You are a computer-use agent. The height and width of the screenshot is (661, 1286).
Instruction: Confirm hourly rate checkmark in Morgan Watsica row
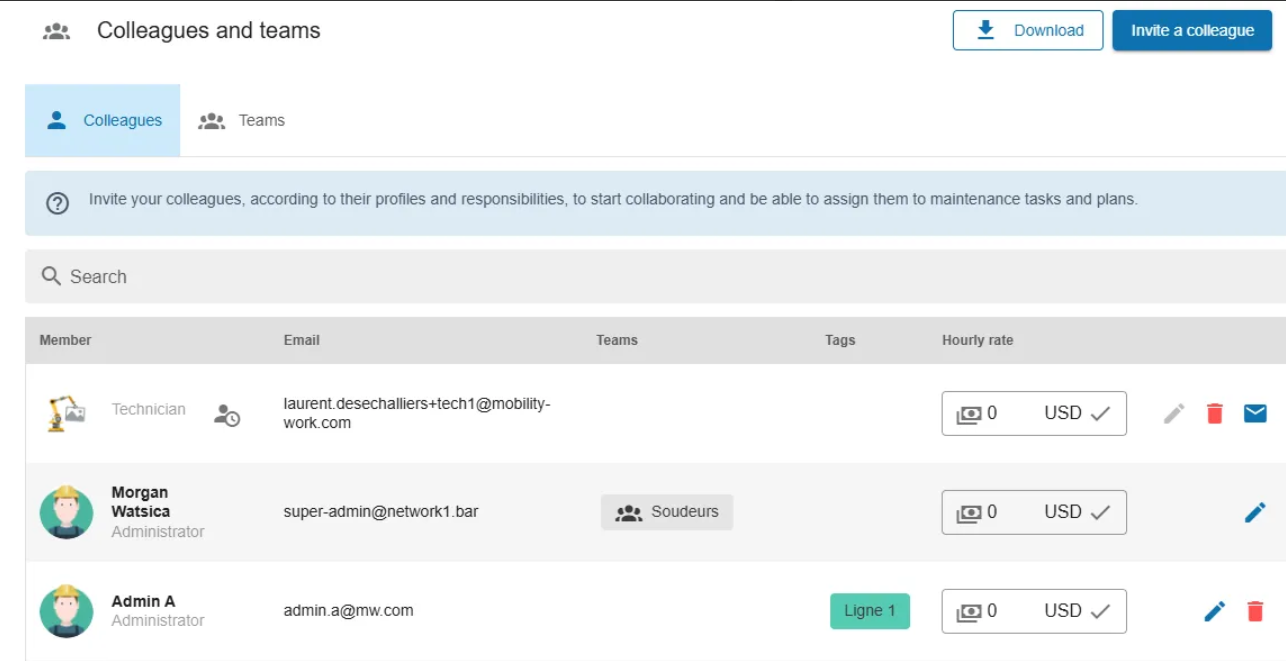pyautogui.click(x=1101, y=512)
